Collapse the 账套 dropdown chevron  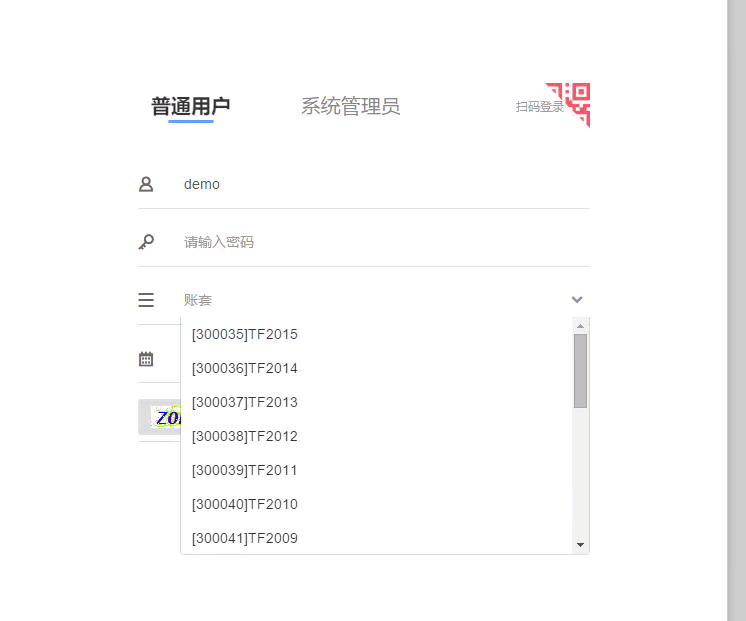point(577,300)
